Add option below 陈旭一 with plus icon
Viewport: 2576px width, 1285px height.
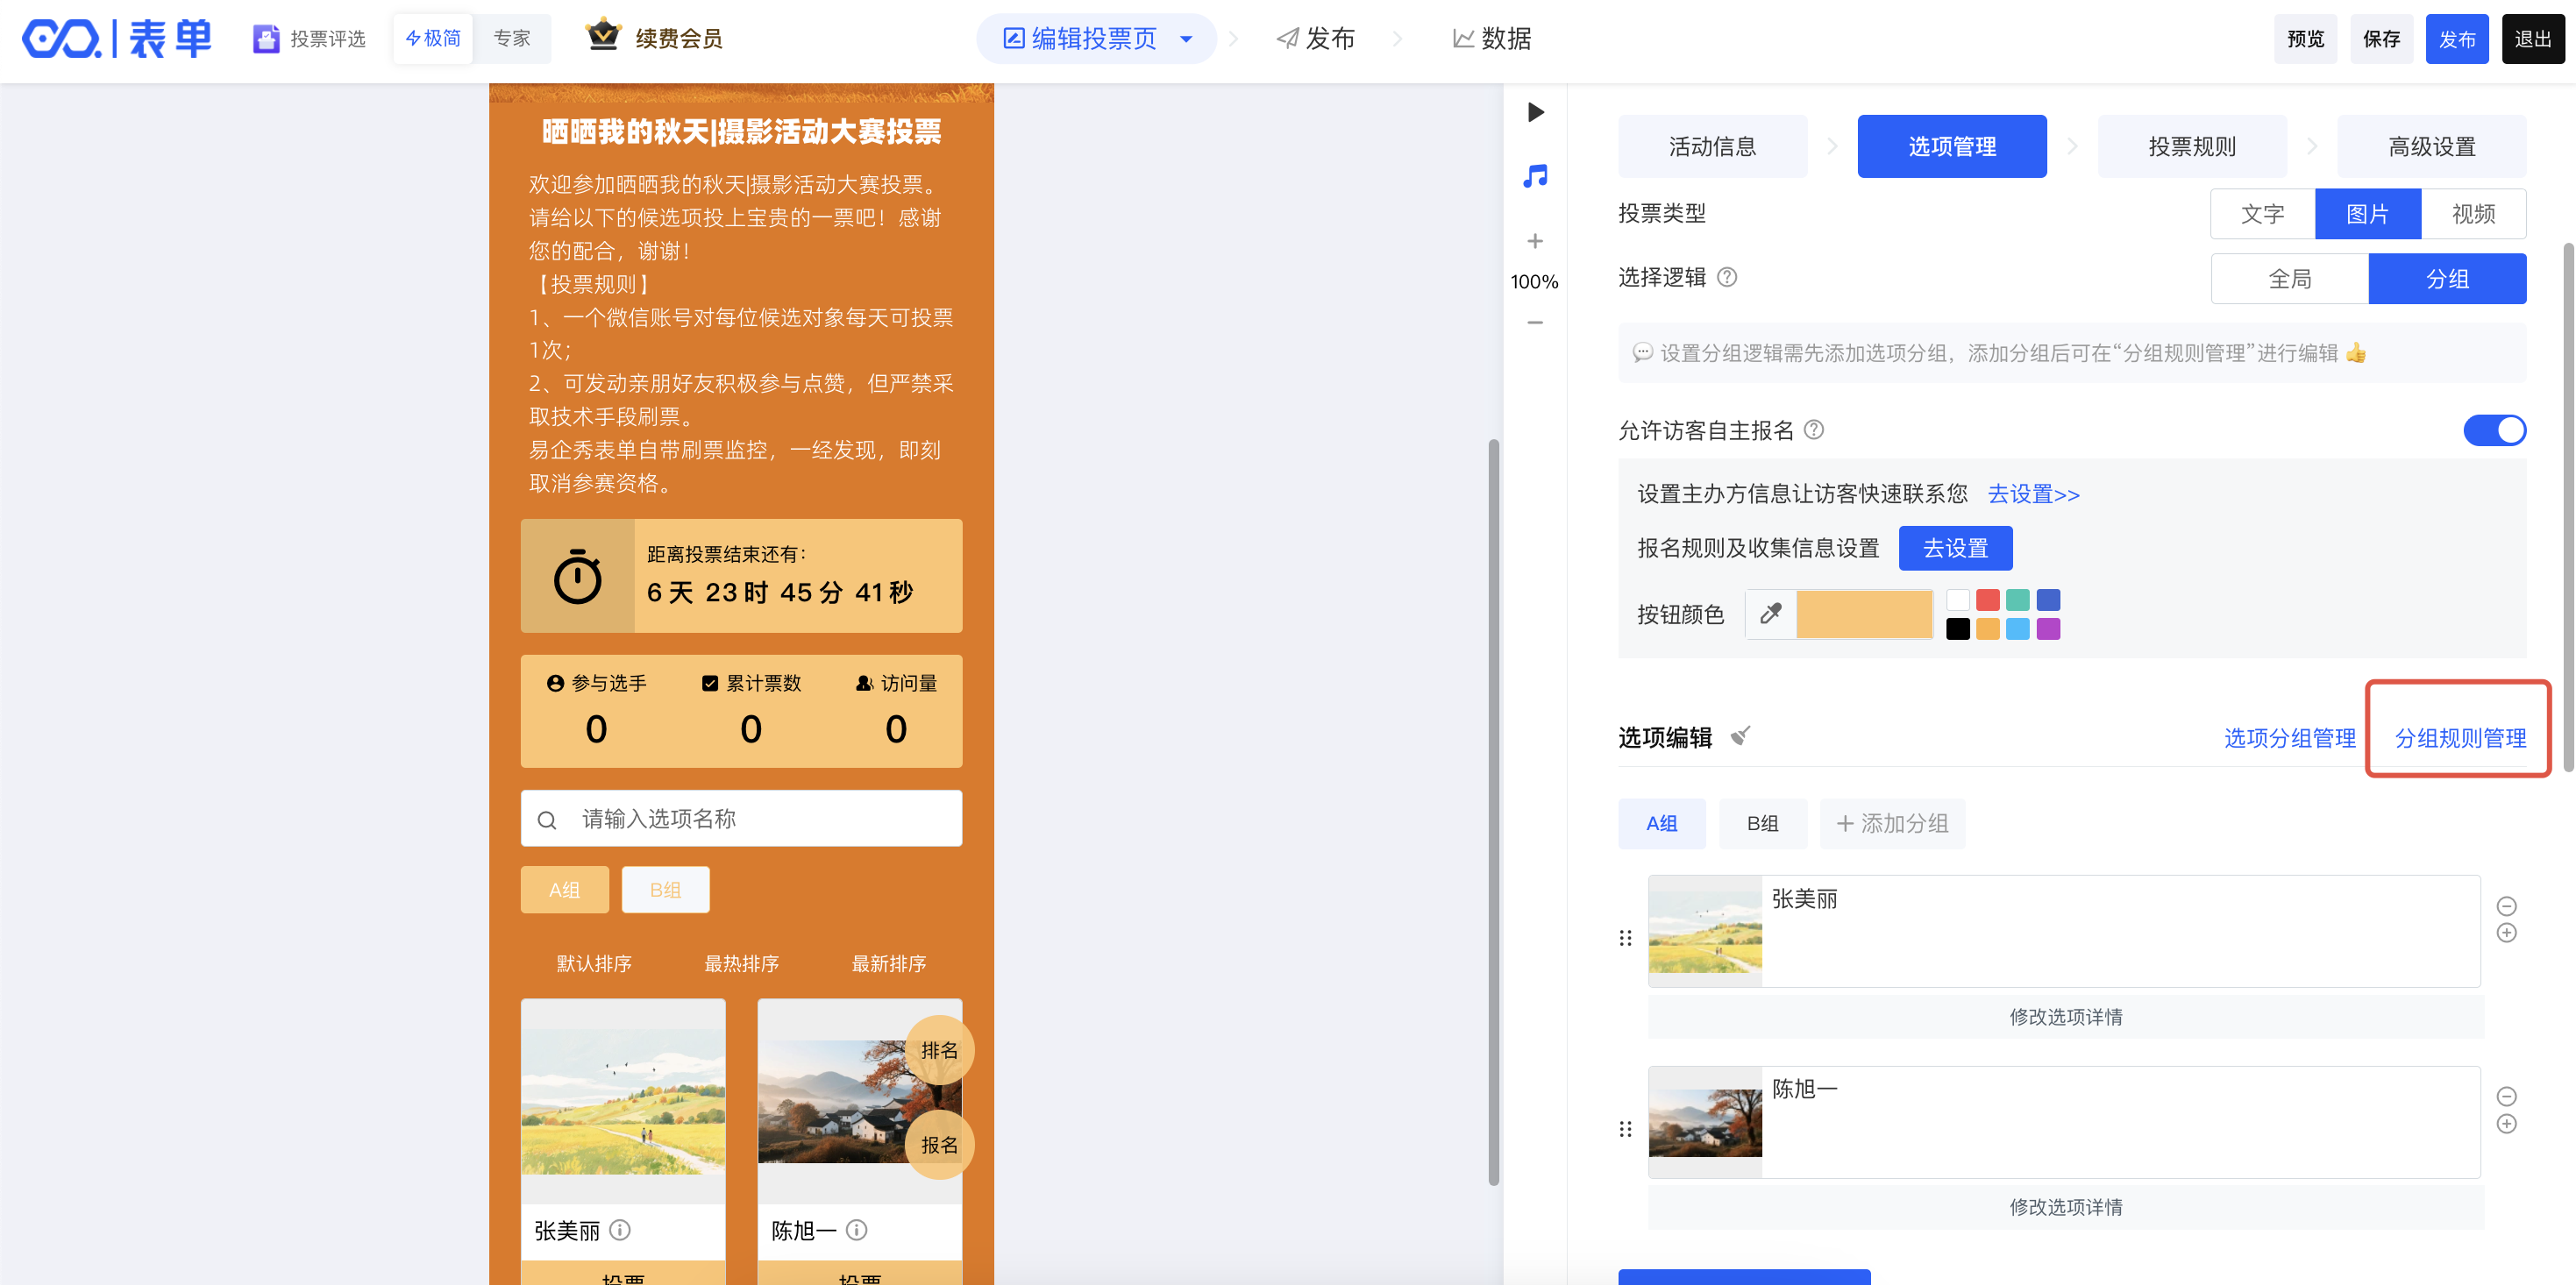click(x=2506, y=1124)
